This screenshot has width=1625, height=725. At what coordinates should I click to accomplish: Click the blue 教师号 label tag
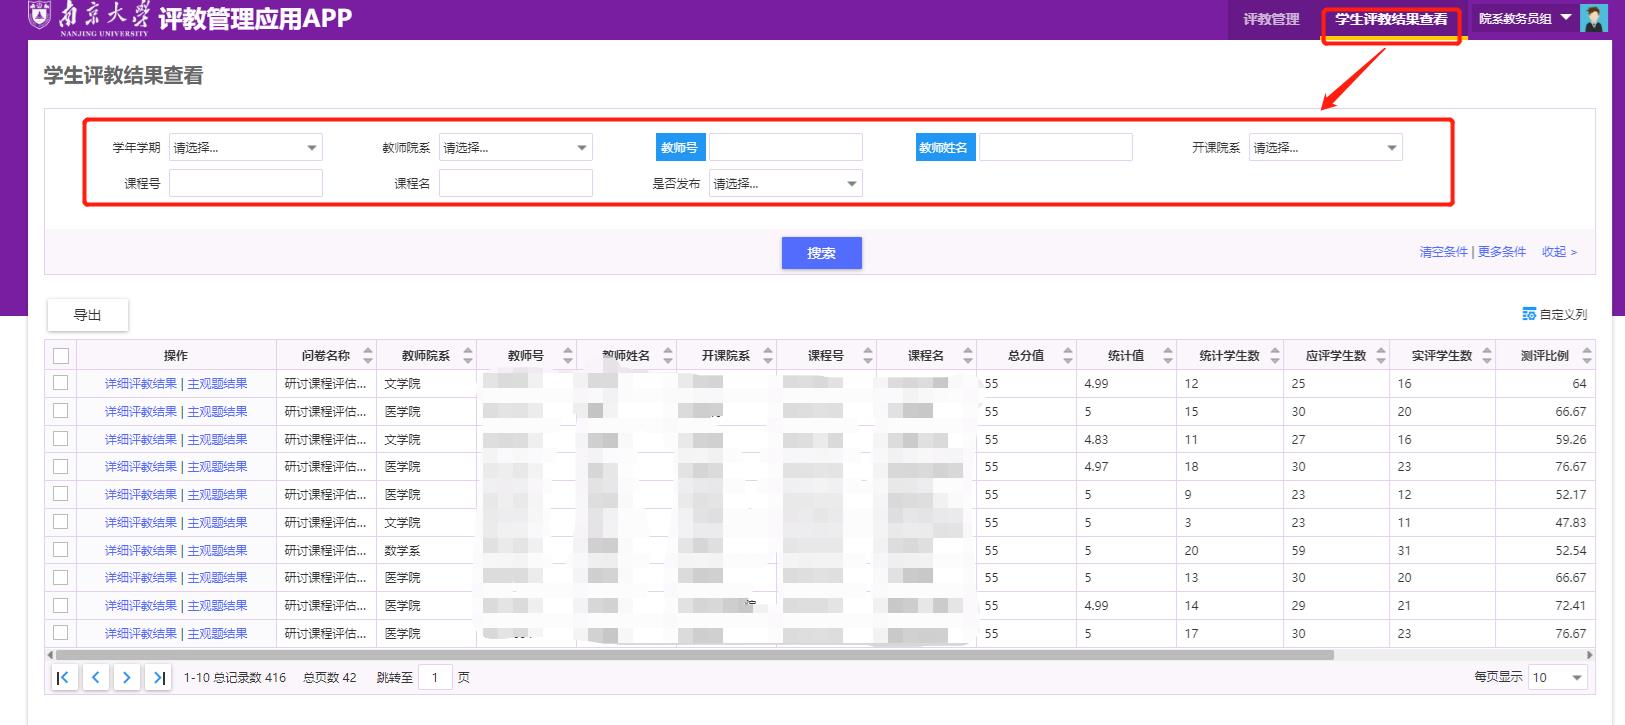point(680,148)
